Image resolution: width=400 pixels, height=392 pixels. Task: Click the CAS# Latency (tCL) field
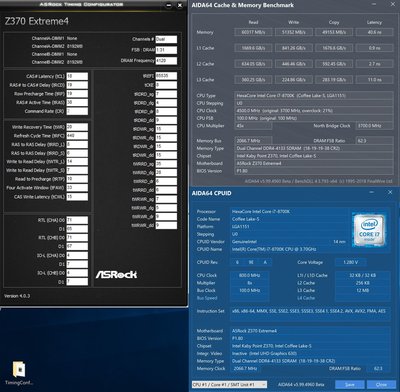click(x=77, y=76)
